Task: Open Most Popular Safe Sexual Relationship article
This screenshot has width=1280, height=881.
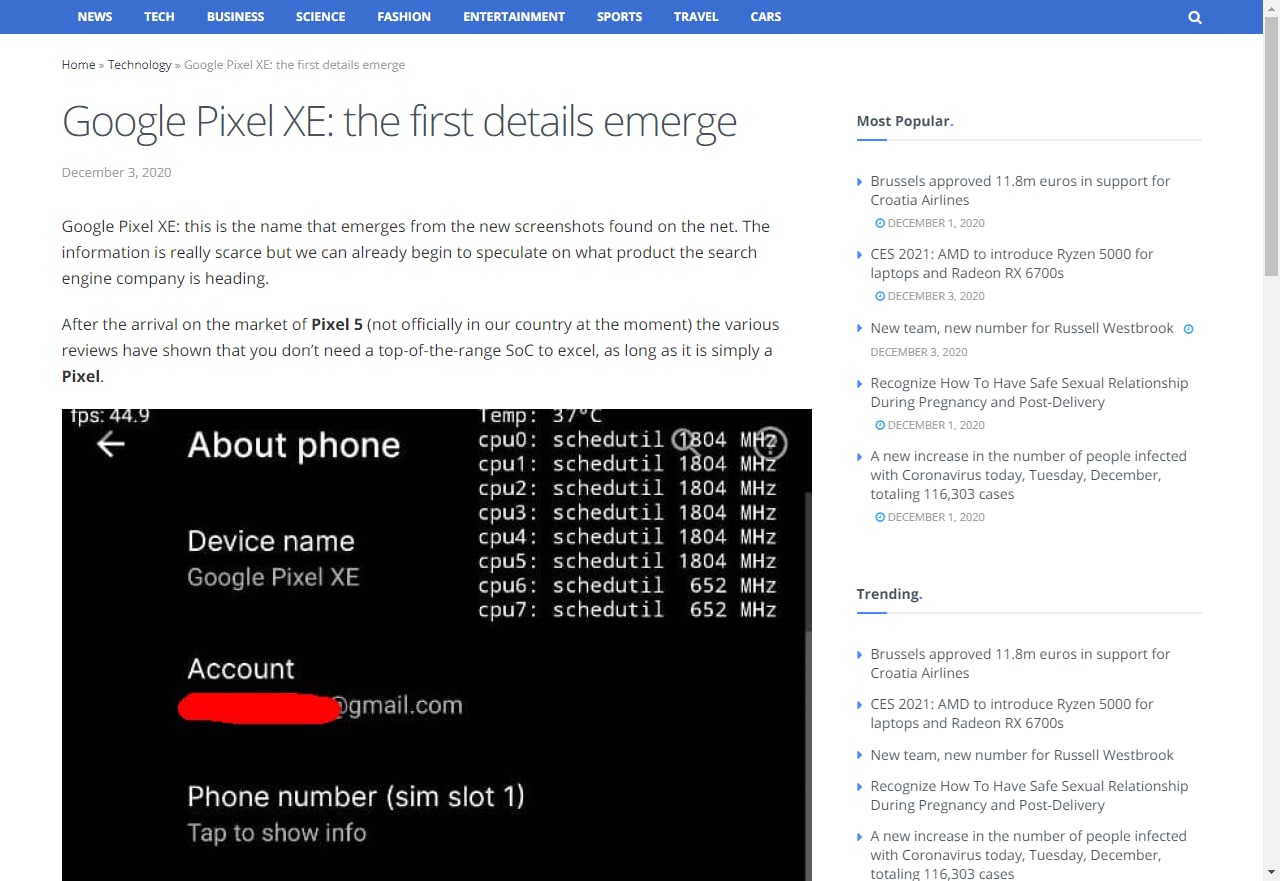Action: (x=1029, y=393)
